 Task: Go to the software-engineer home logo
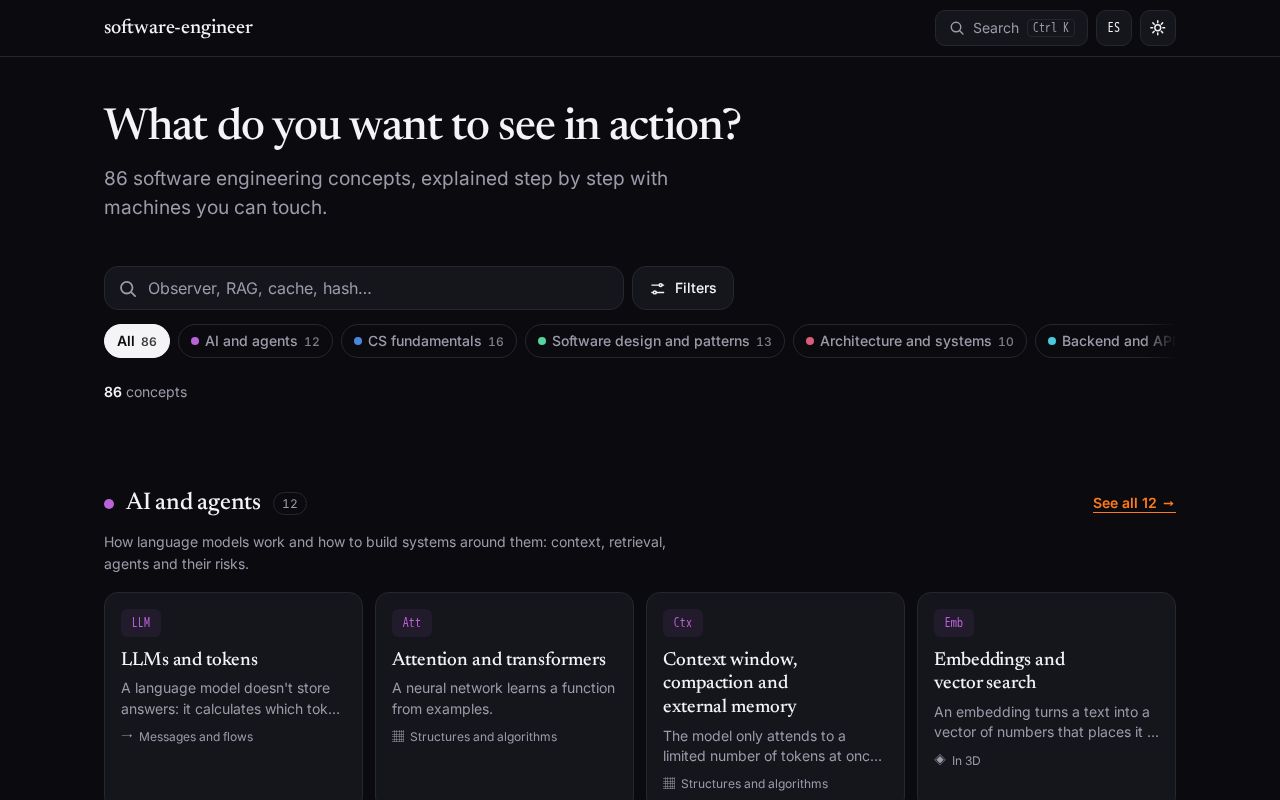point(178,28)
